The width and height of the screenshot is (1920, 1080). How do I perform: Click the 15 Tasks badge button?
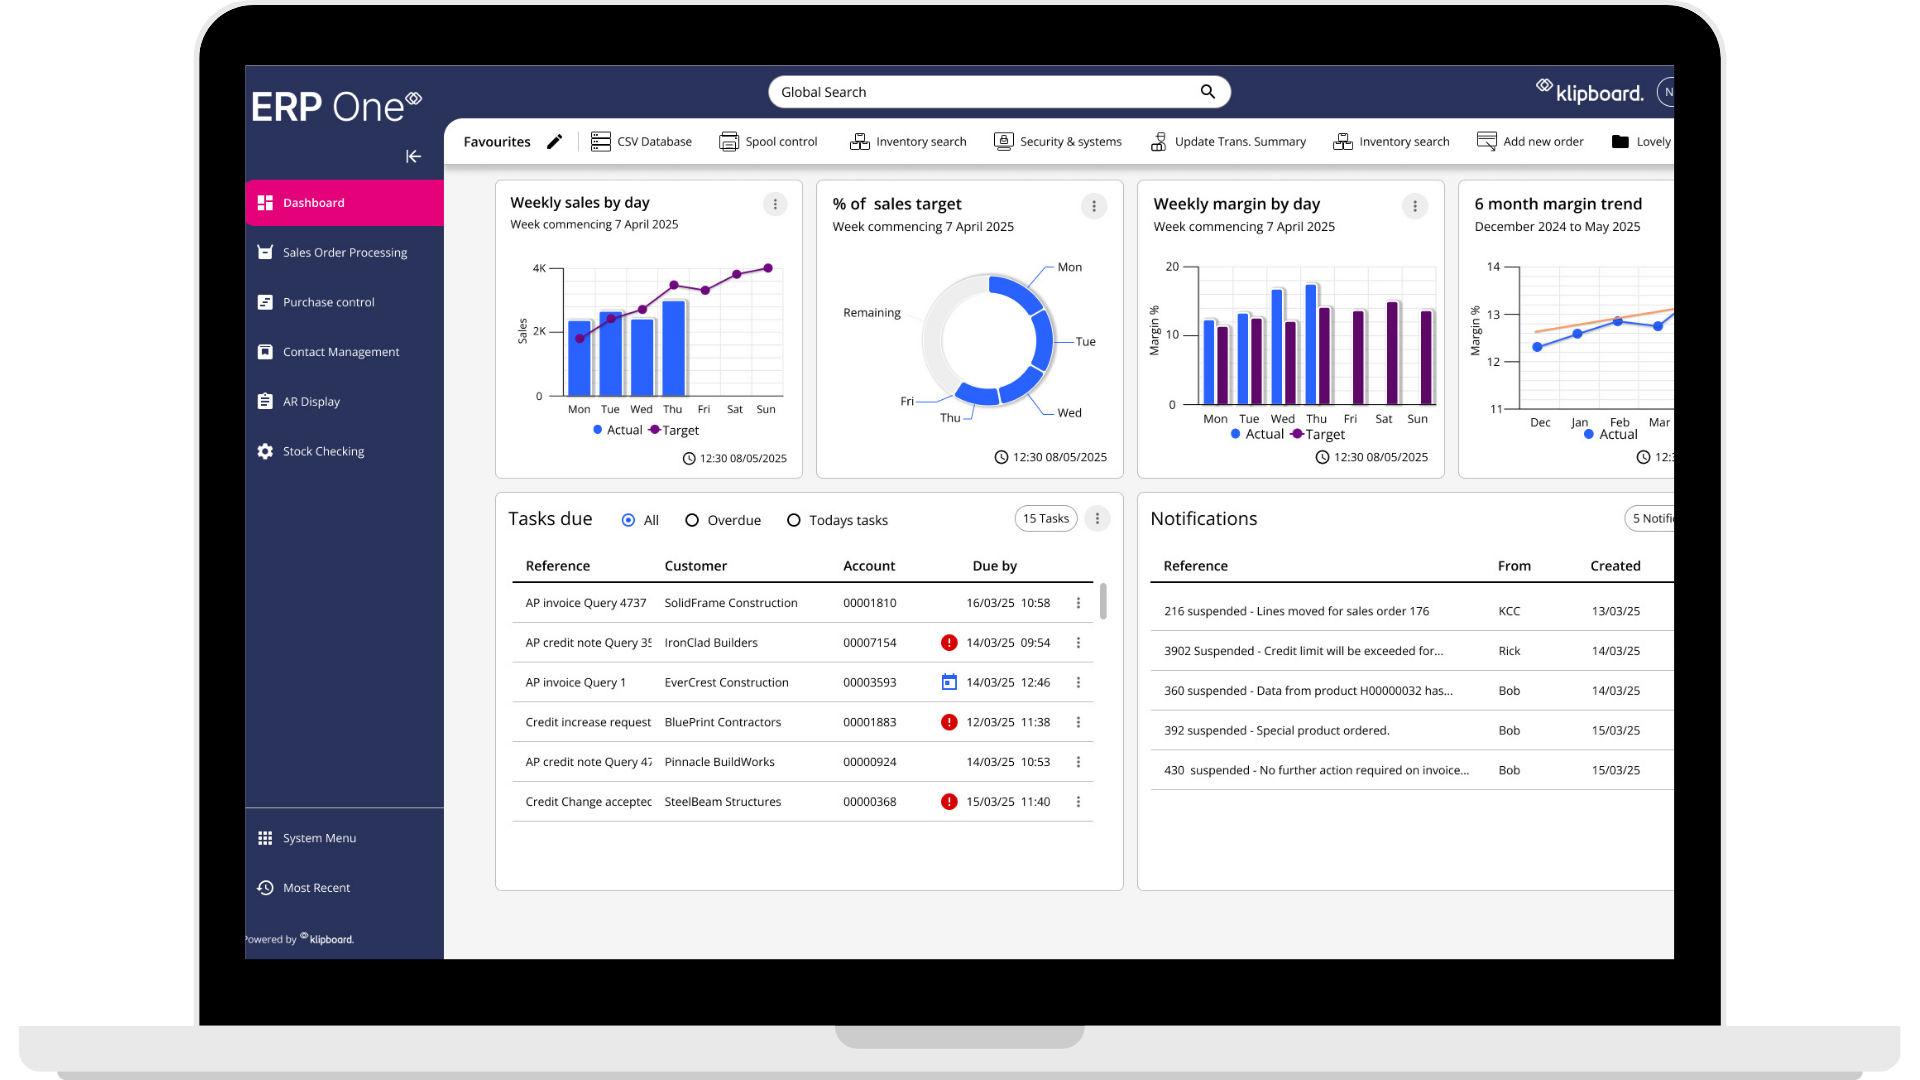[1046, 519]
